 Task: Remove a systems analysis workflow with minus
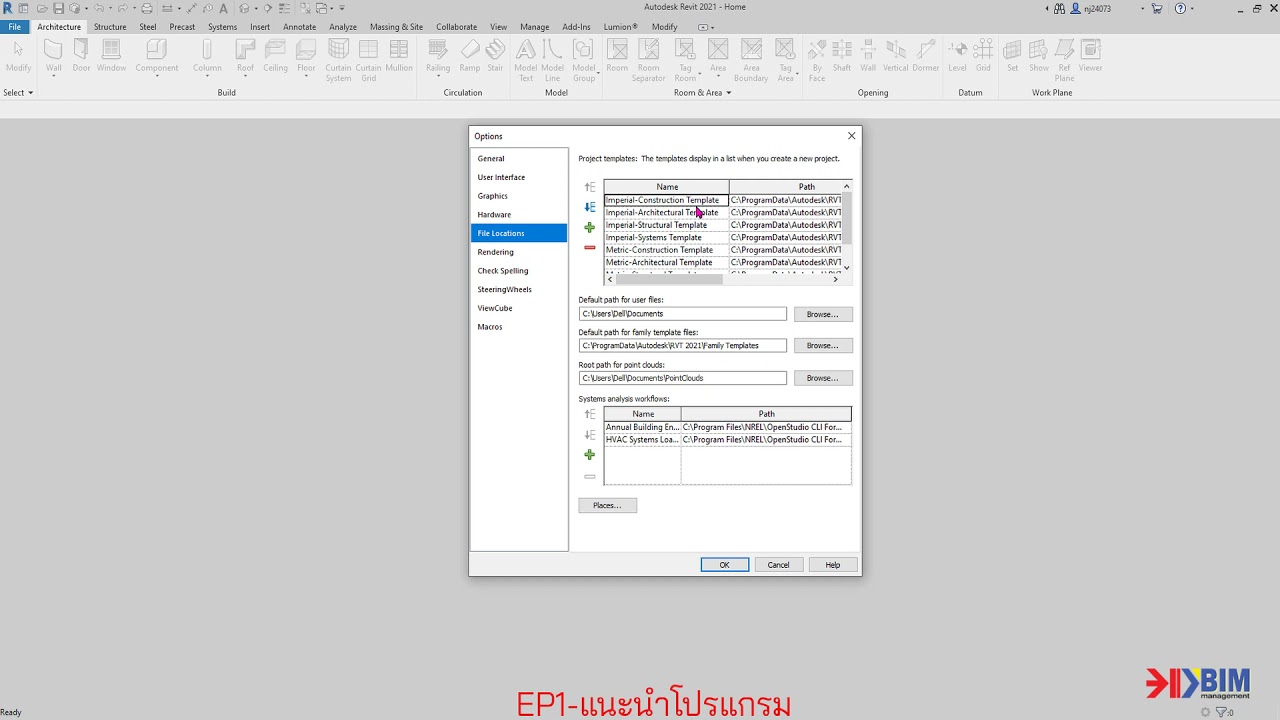tap(590, 476)
